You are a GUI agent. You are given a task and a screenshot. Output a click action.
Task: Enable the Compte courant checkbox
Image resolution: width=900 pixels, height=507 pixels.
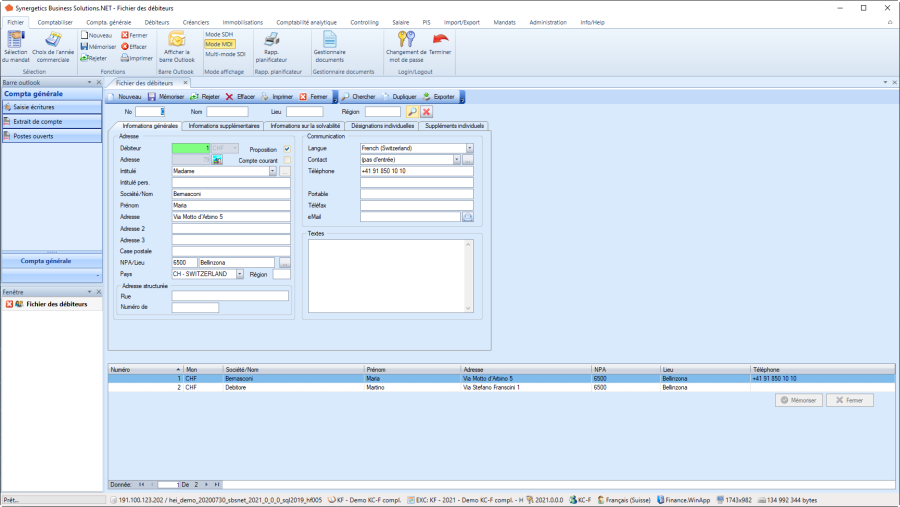click(x=287, y=160)
